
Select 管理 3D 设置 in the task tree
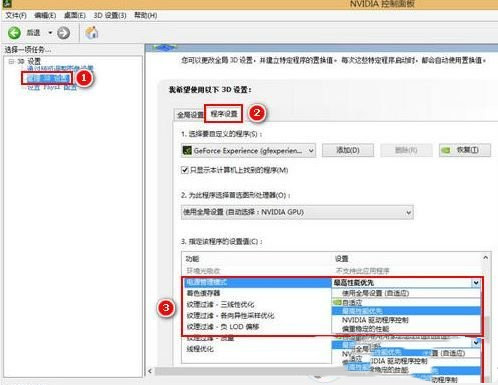48,78
